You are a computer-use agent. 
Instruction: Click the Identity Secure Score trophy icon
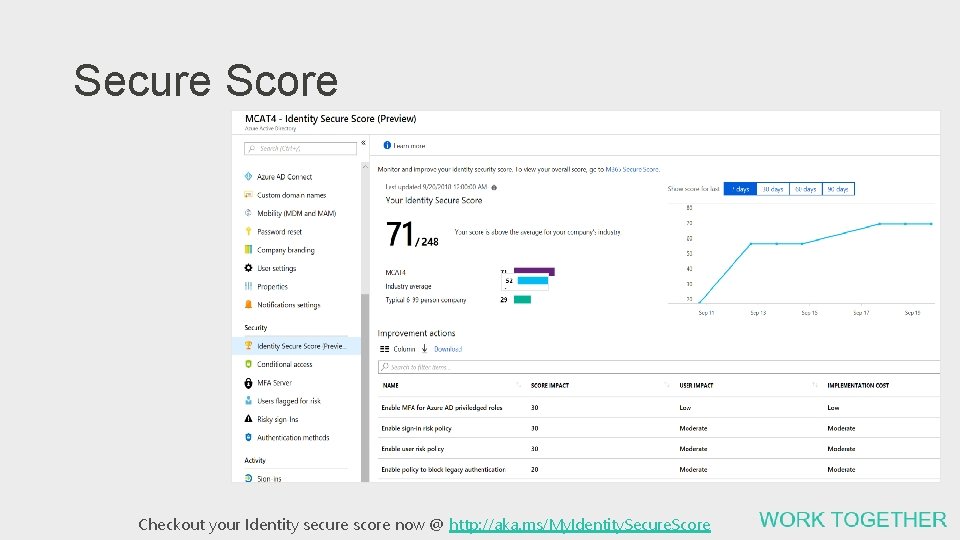point(248,345)
